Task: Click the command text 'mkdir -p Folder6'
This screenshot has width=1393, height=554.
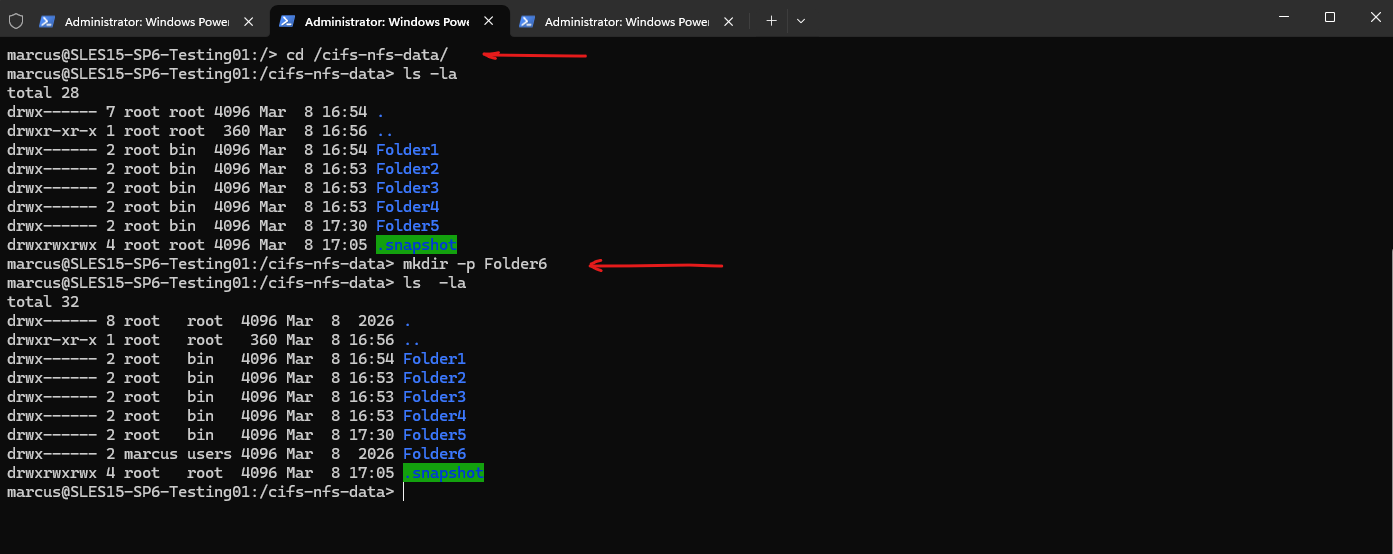Action: click(476, 264)
